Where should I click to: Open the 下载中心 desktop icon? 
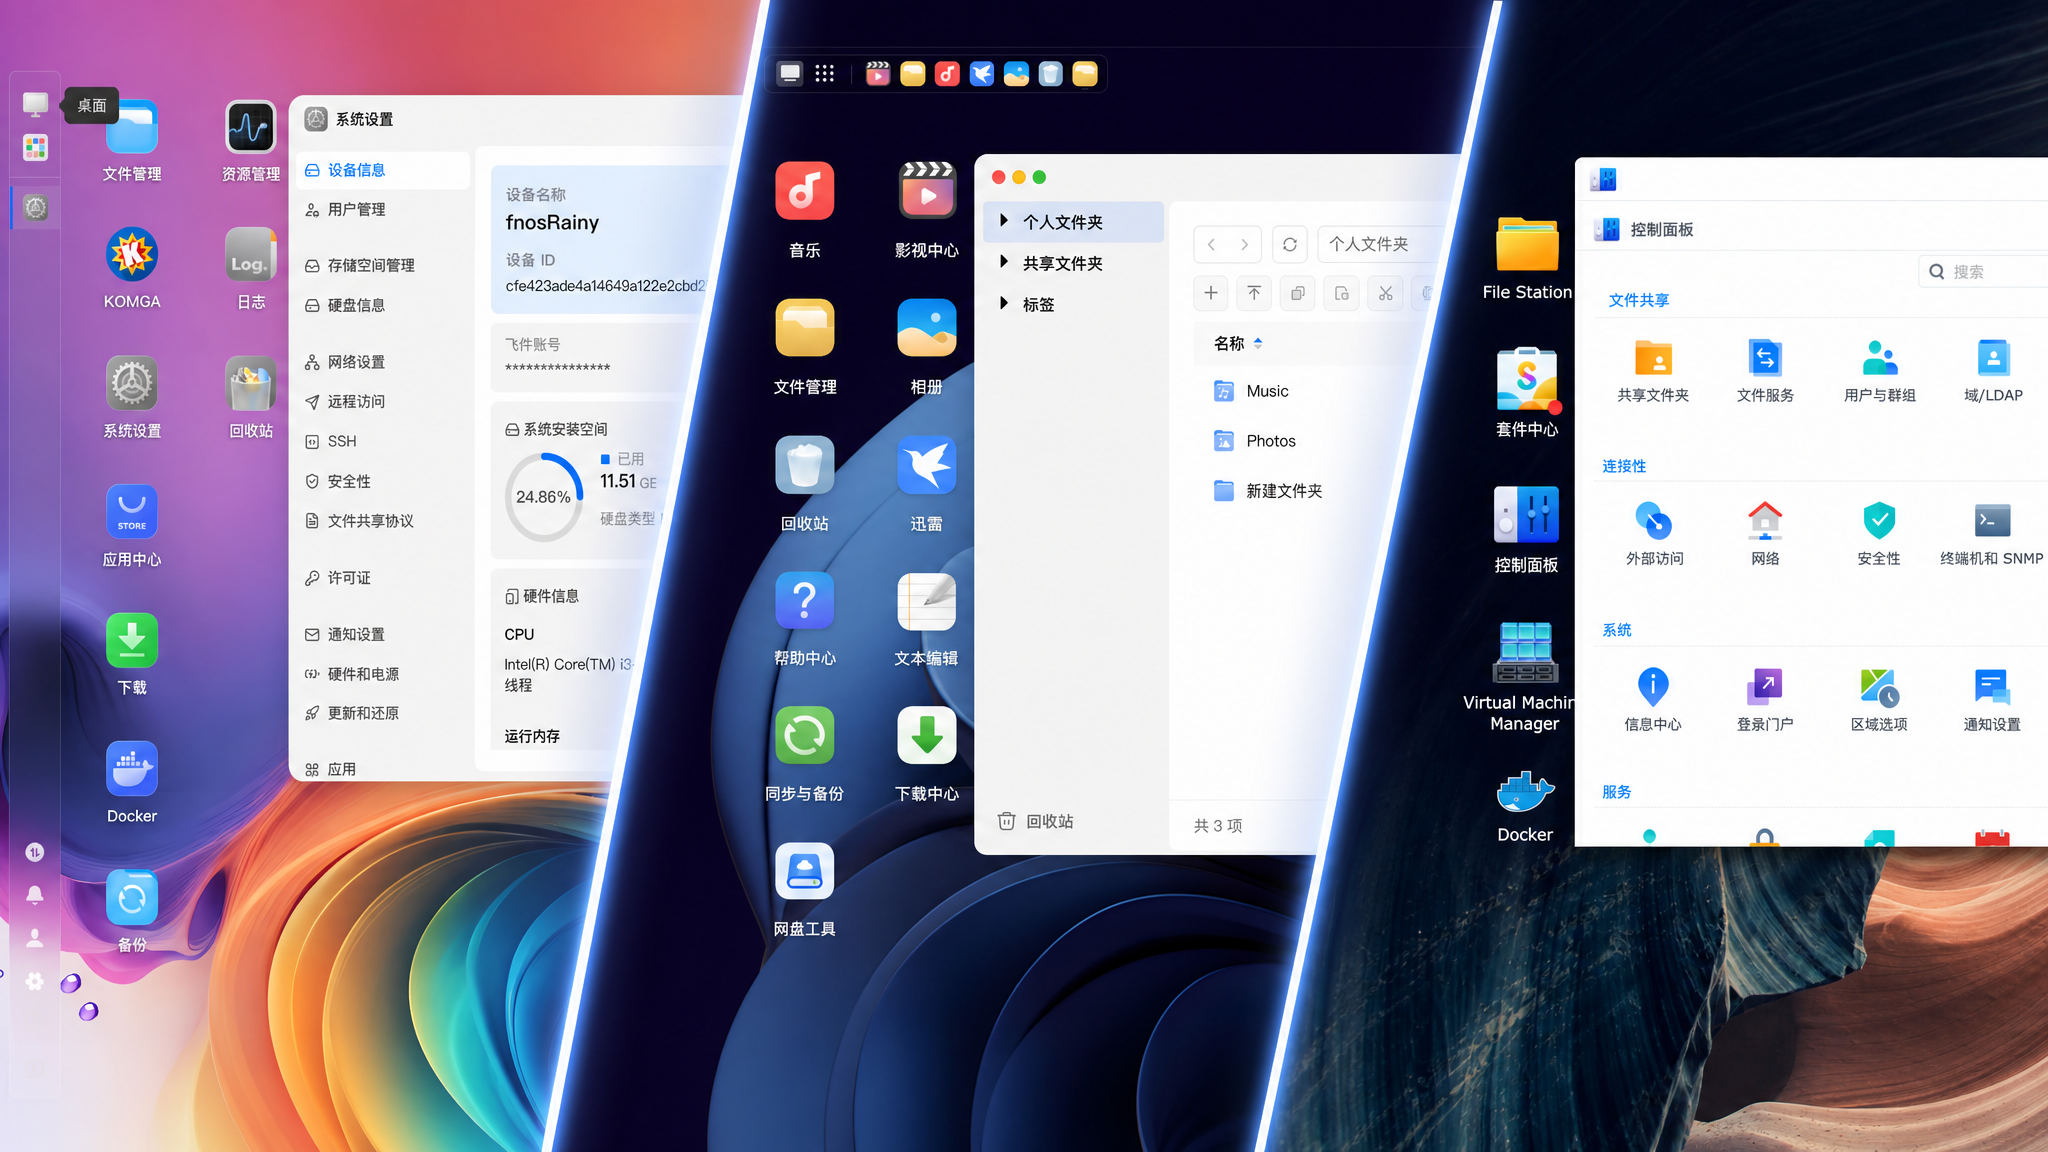pyautogui.click(x=927, y=736)
